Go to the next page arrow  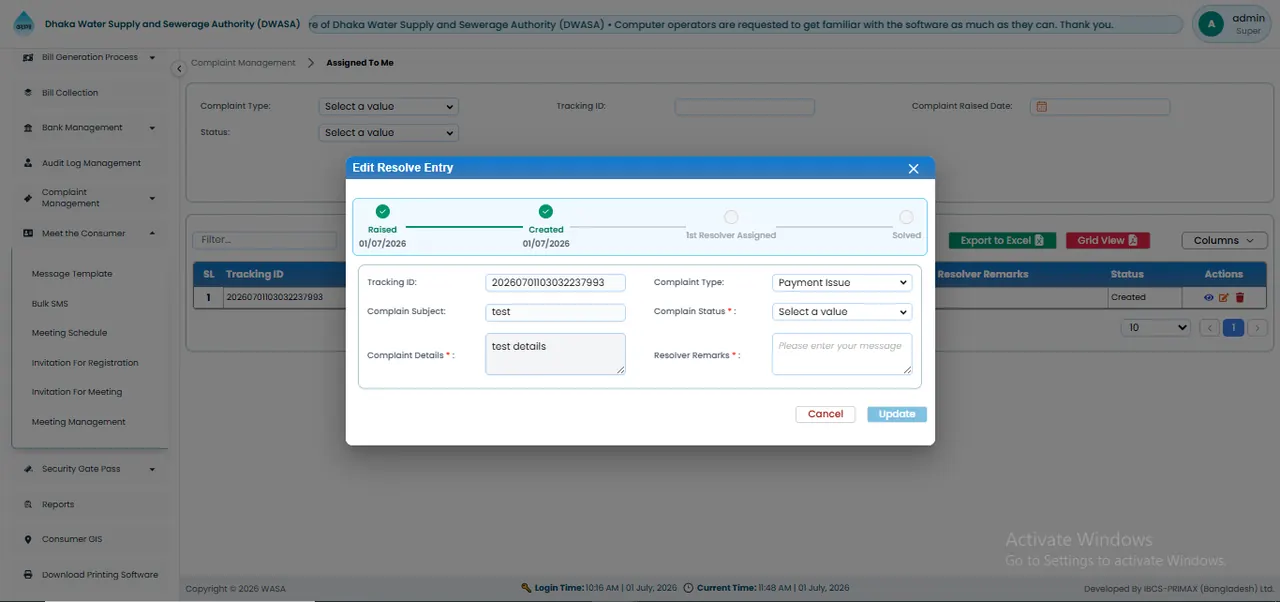(x=1258, y=328)
